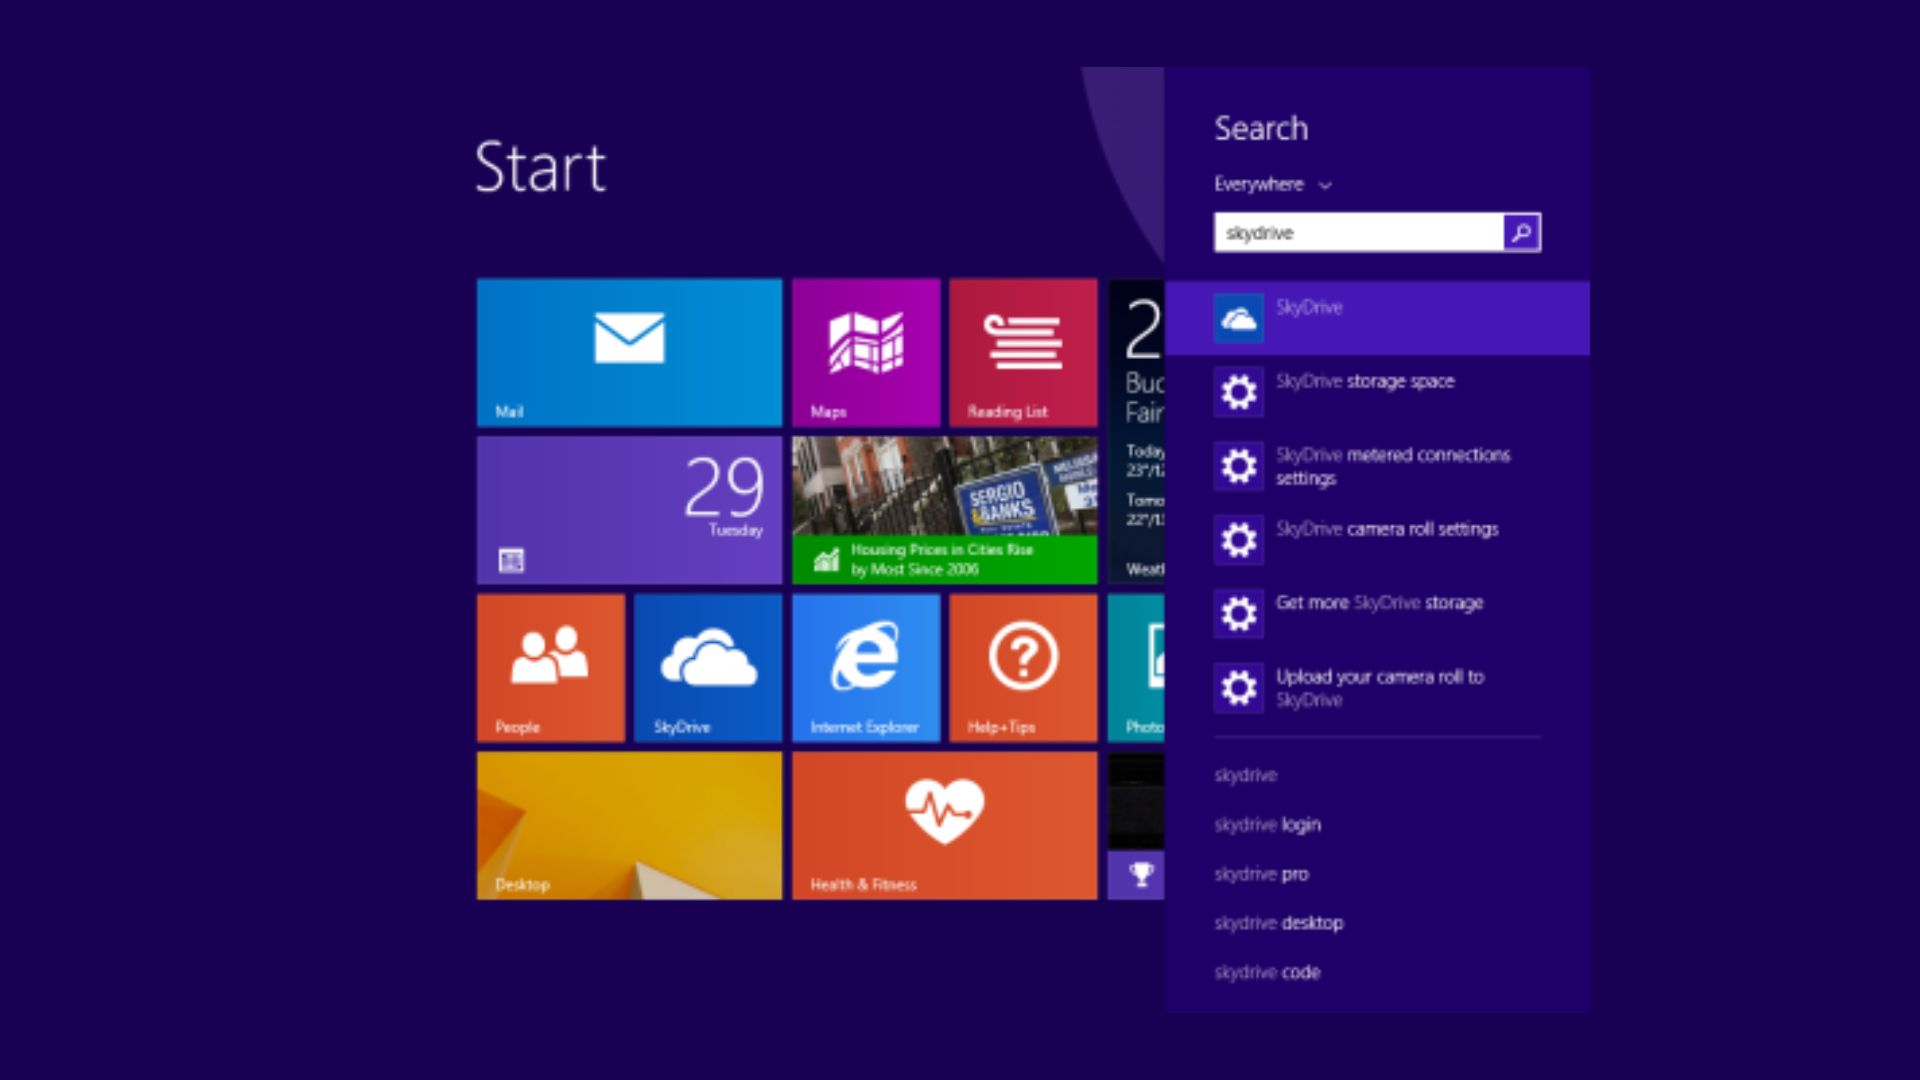Launch the Internet Explorer tile
The image size is (1920, 1080).
[866, 668]
